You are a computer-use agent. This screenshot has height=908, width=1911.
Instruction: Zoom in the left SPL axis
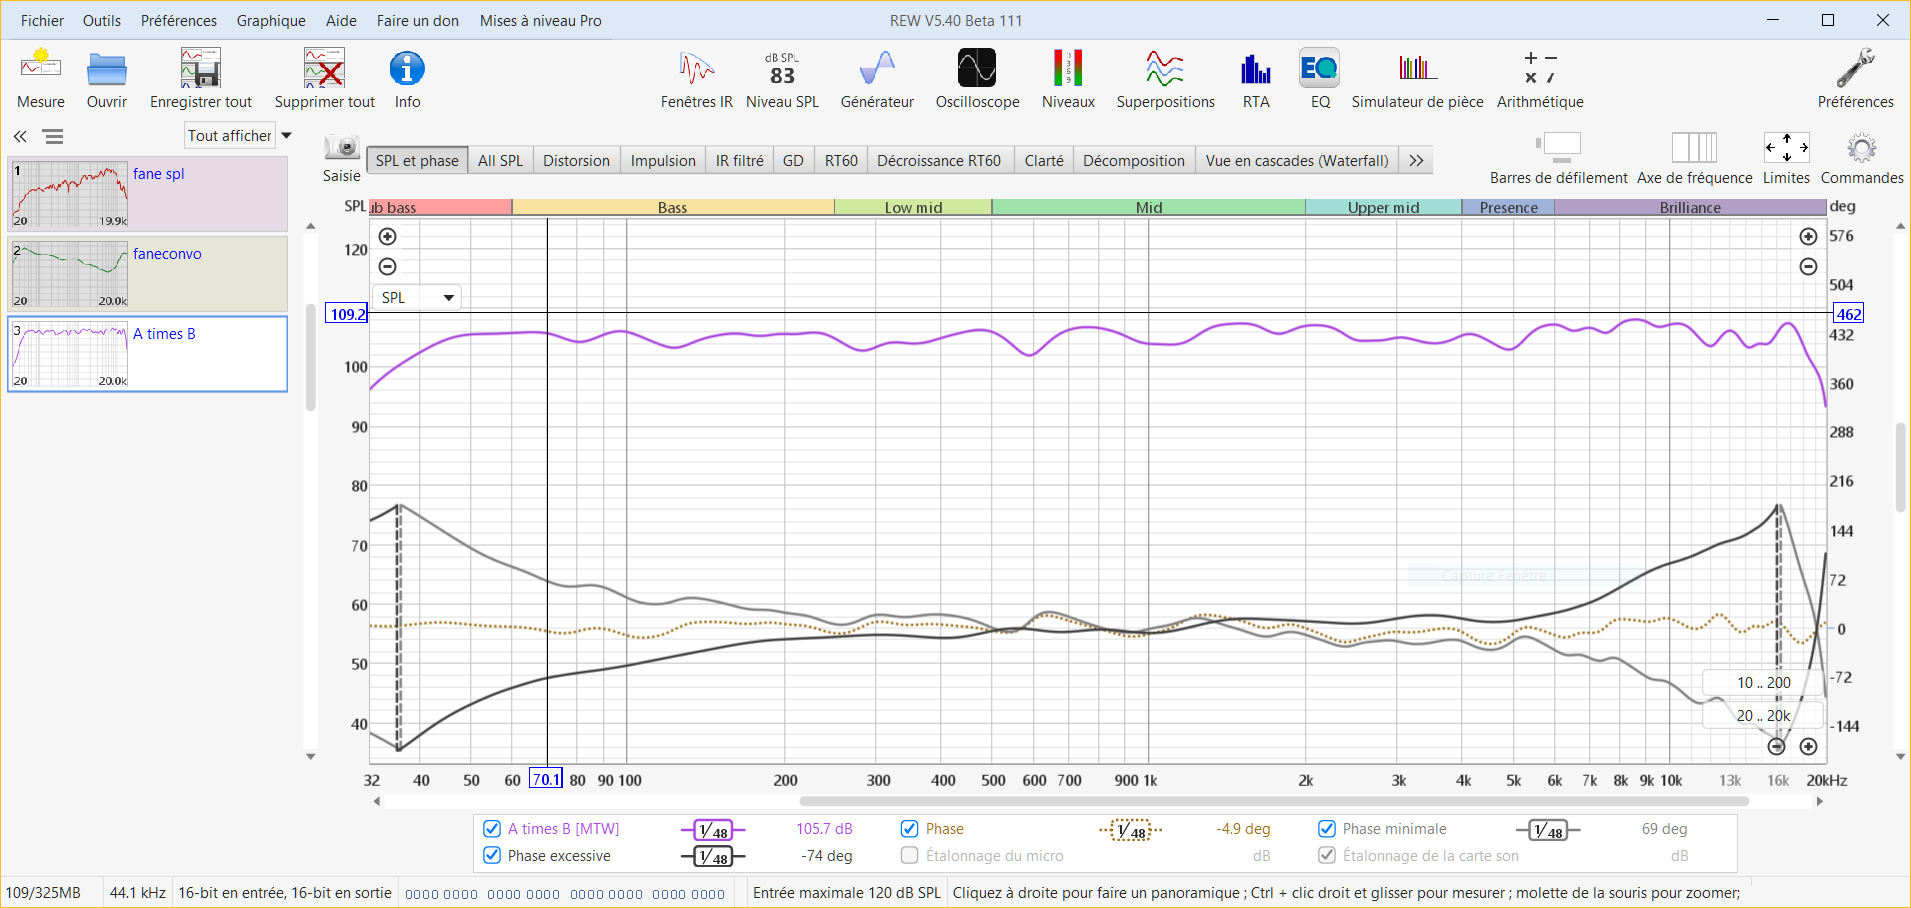(x=388, y=236)
